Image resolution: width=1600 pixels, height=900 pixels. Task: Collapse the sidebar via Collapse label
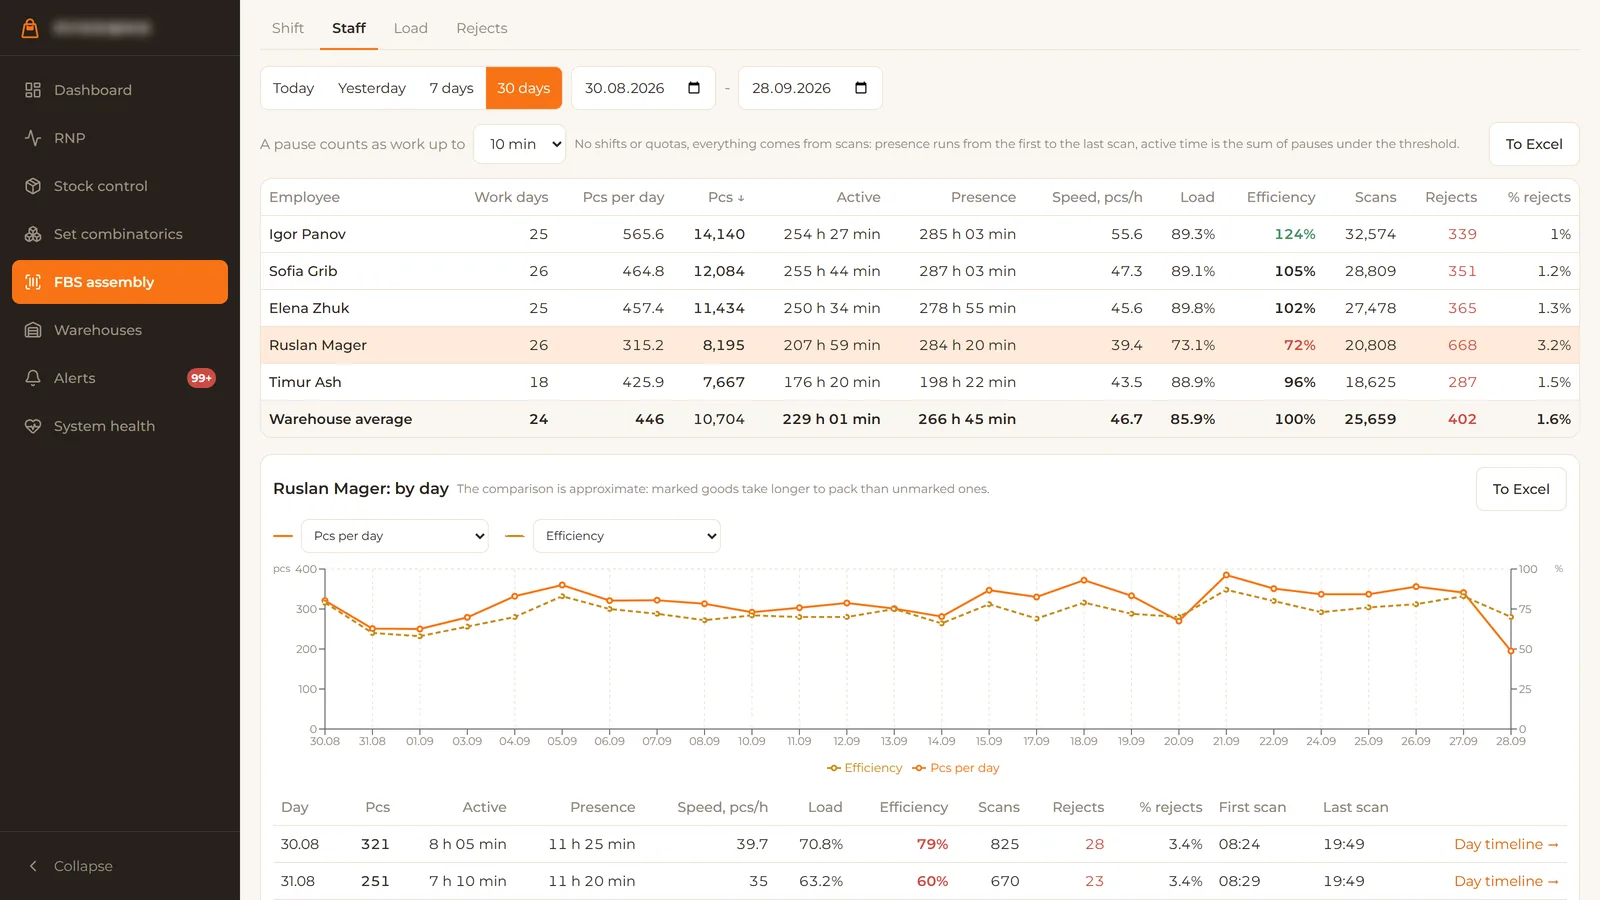coord(83,866)
